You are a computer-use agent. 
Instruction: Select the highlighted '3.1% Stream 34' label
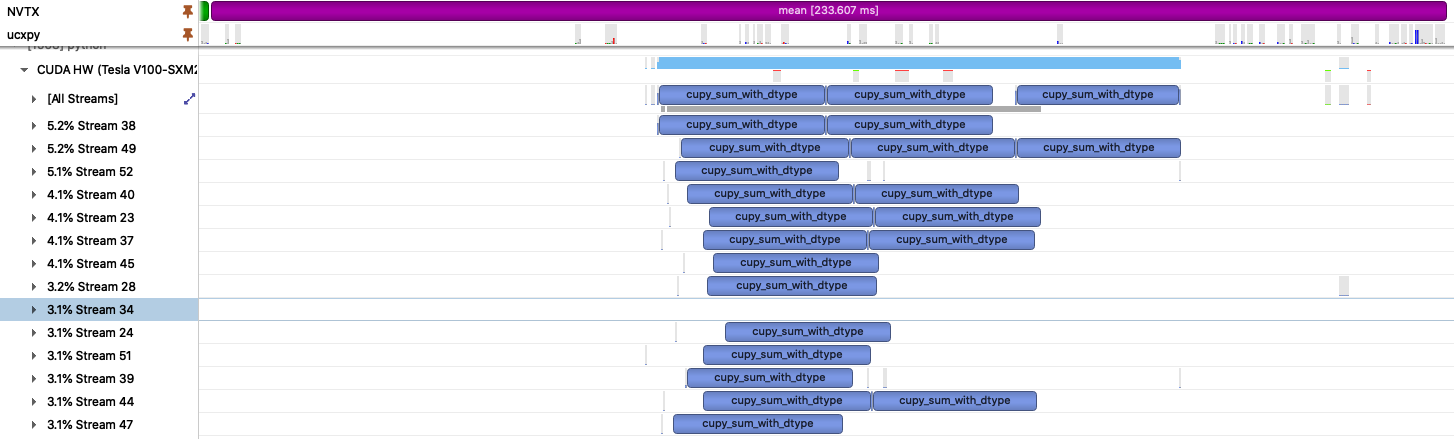coord(90,310)
